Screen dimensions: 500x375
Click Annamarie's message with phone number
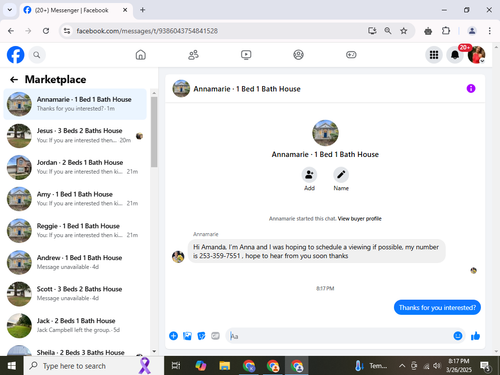pos(317,251)
